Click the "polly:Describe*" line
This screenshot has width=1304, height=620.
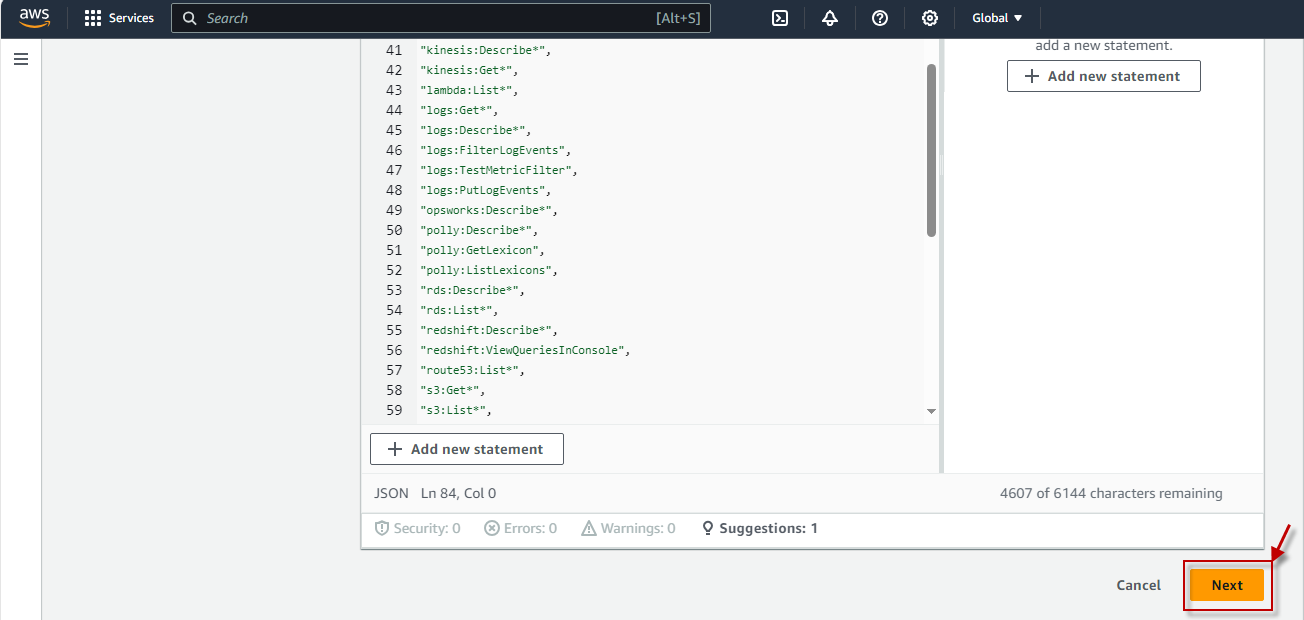479,230
